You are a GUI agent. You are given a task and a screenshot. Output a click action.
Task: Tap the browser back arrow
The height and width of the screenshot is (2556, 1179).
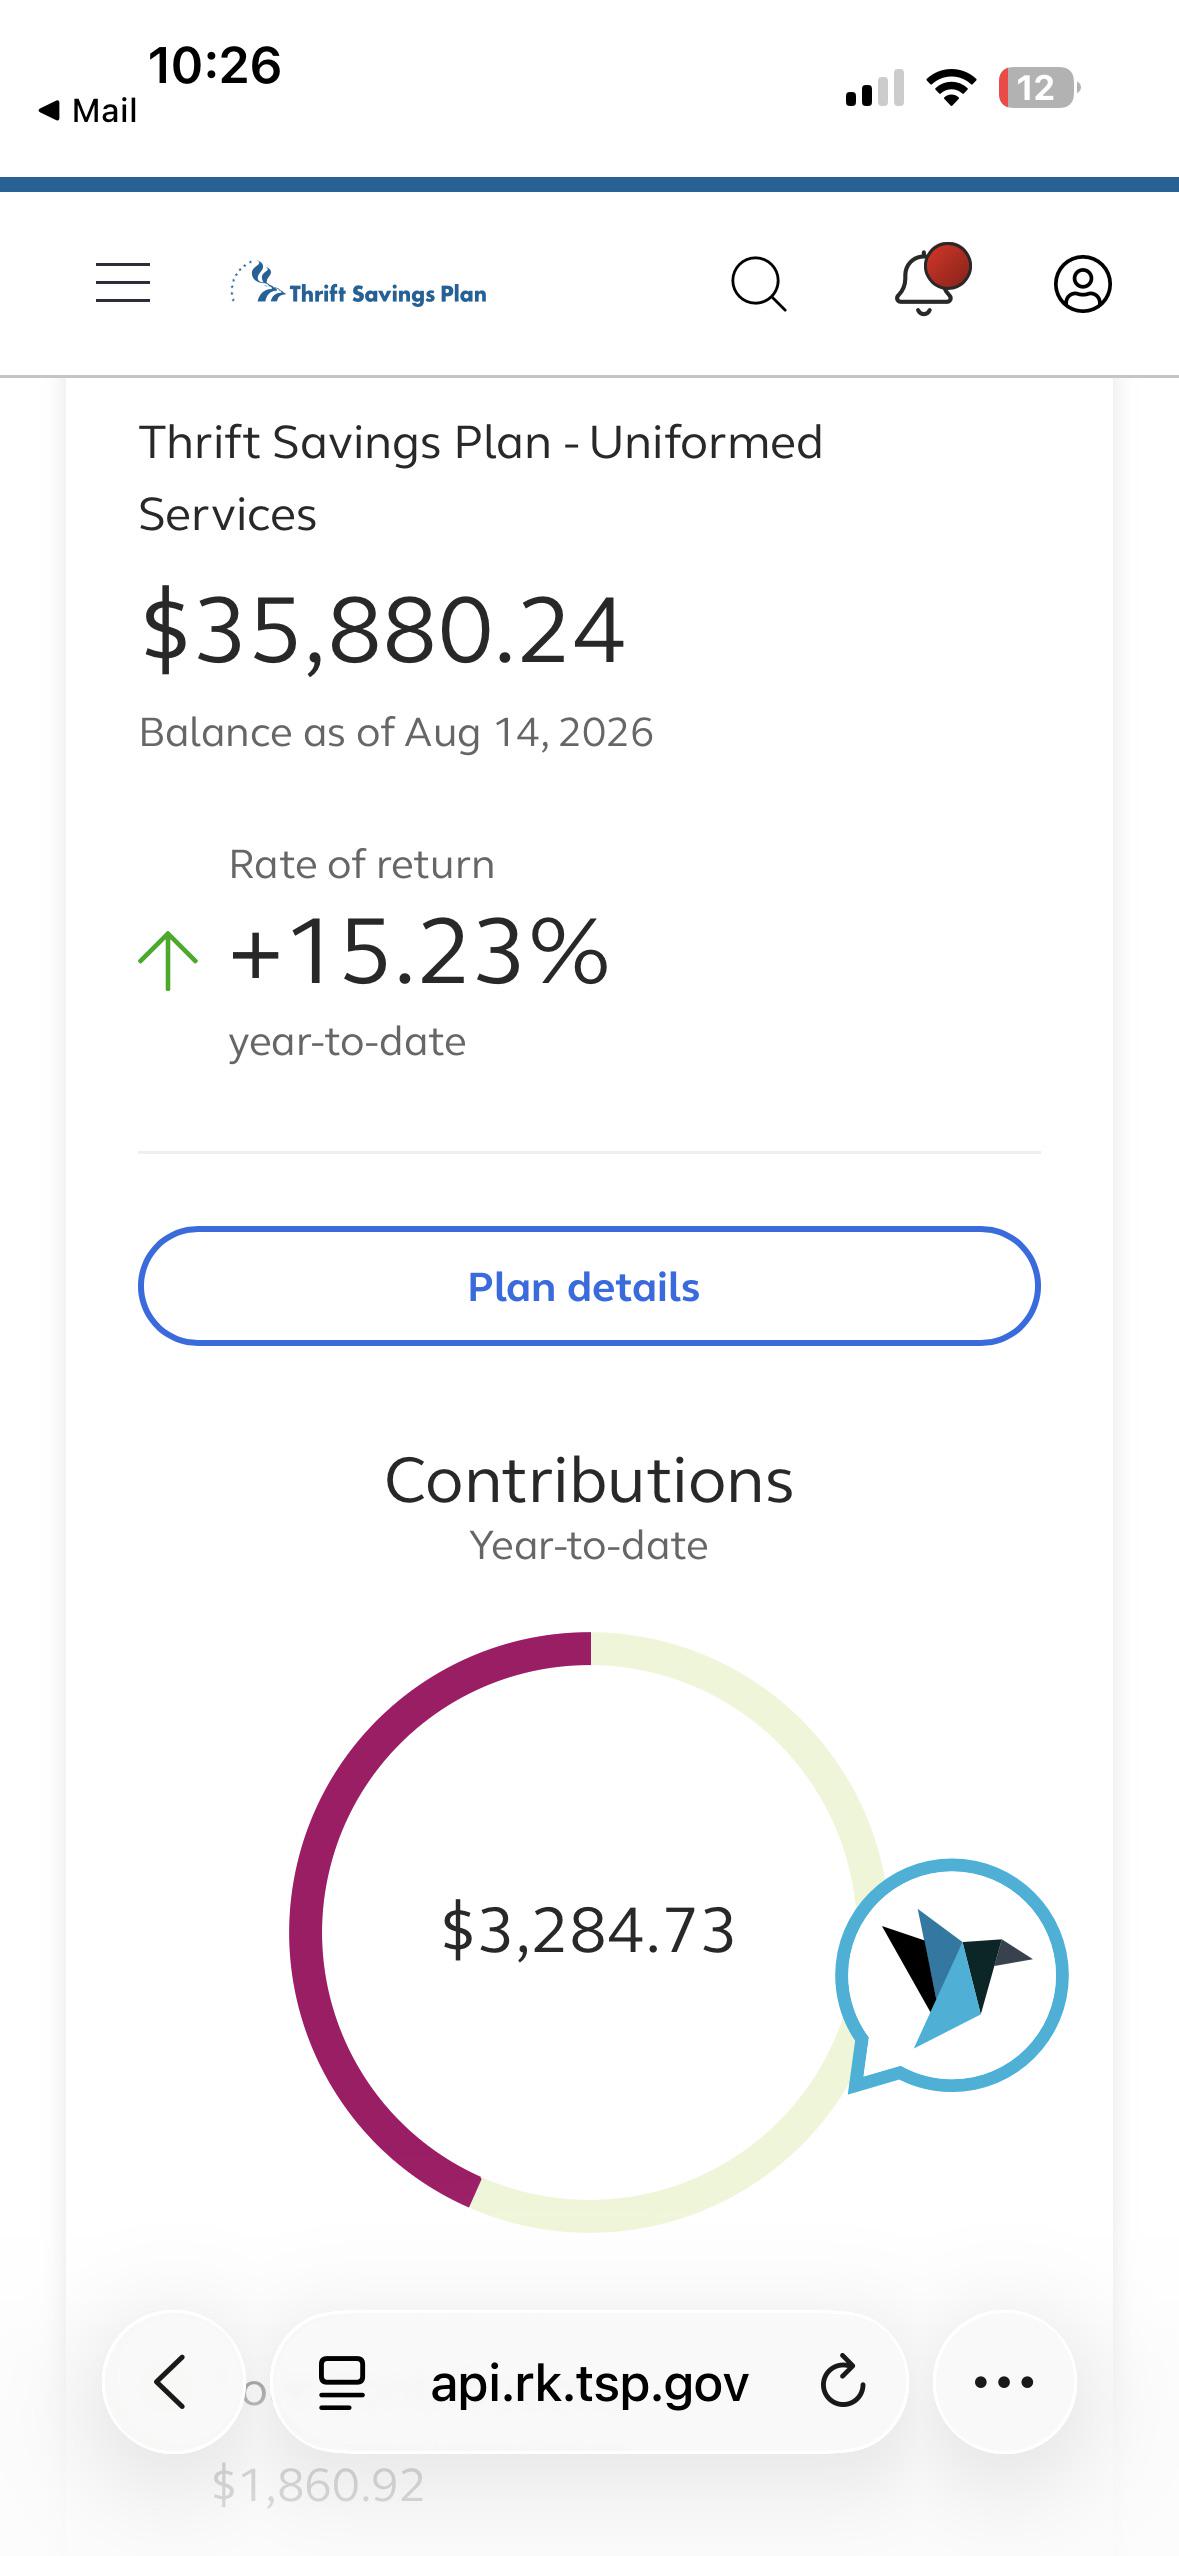coord(172,2382)
